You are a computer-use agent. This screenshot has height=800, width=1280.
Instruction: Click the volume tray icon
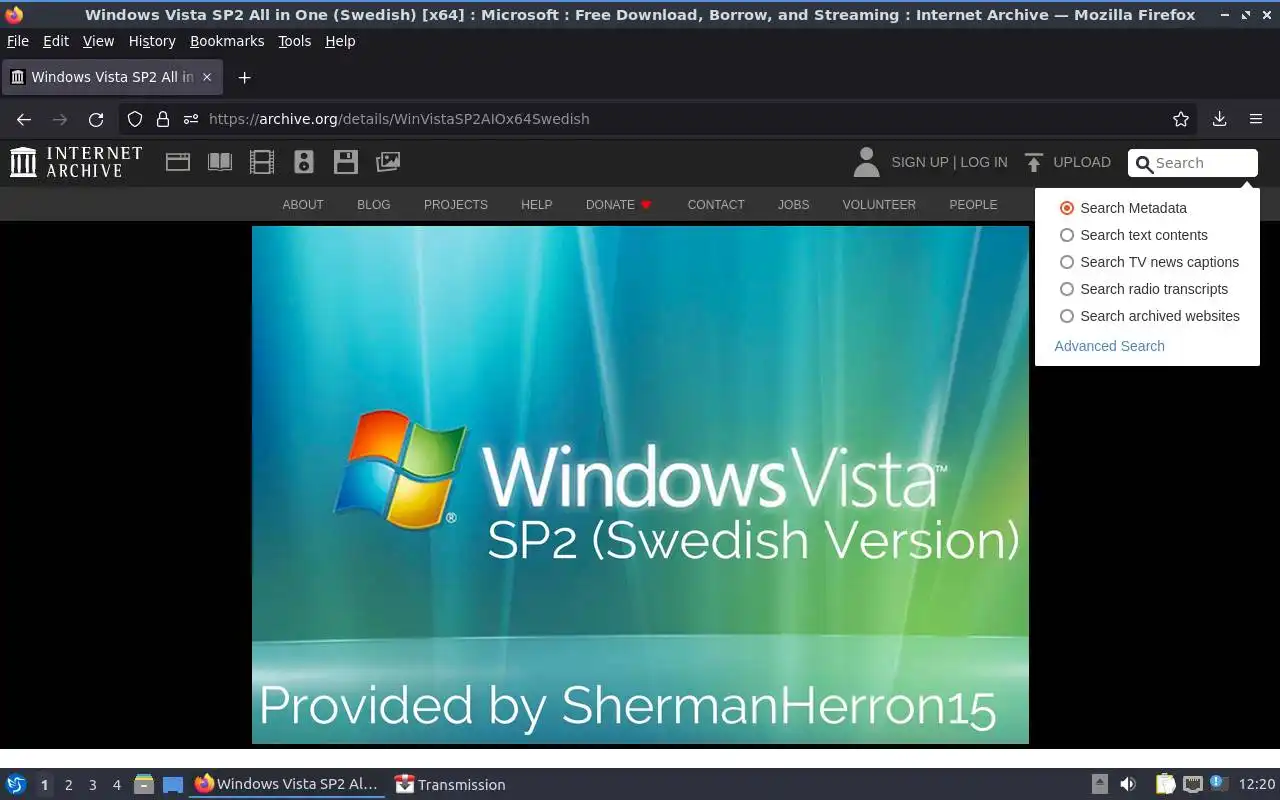1128,784
